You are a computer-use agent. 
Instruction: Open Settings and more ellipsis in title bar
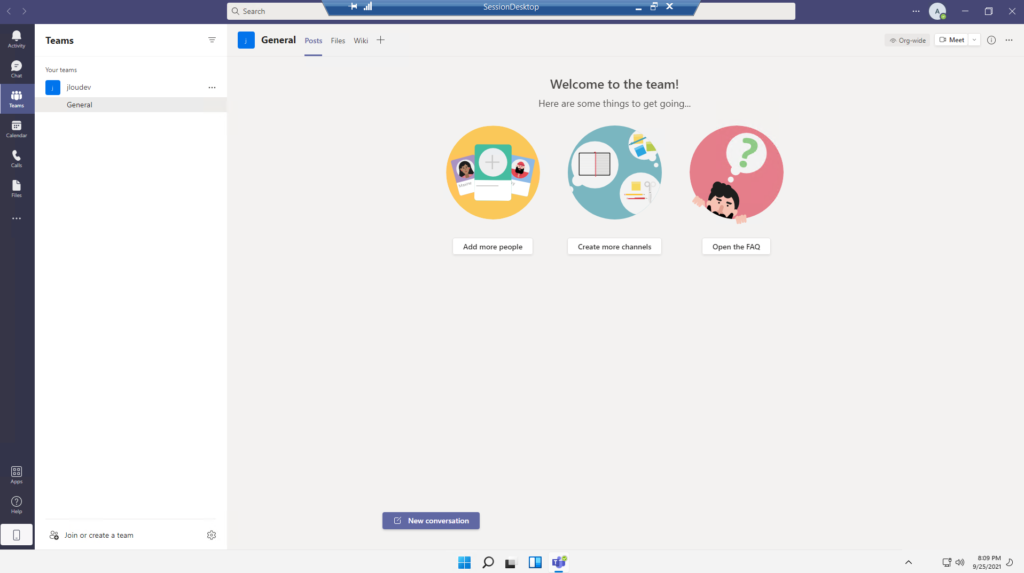click(916, 11)
